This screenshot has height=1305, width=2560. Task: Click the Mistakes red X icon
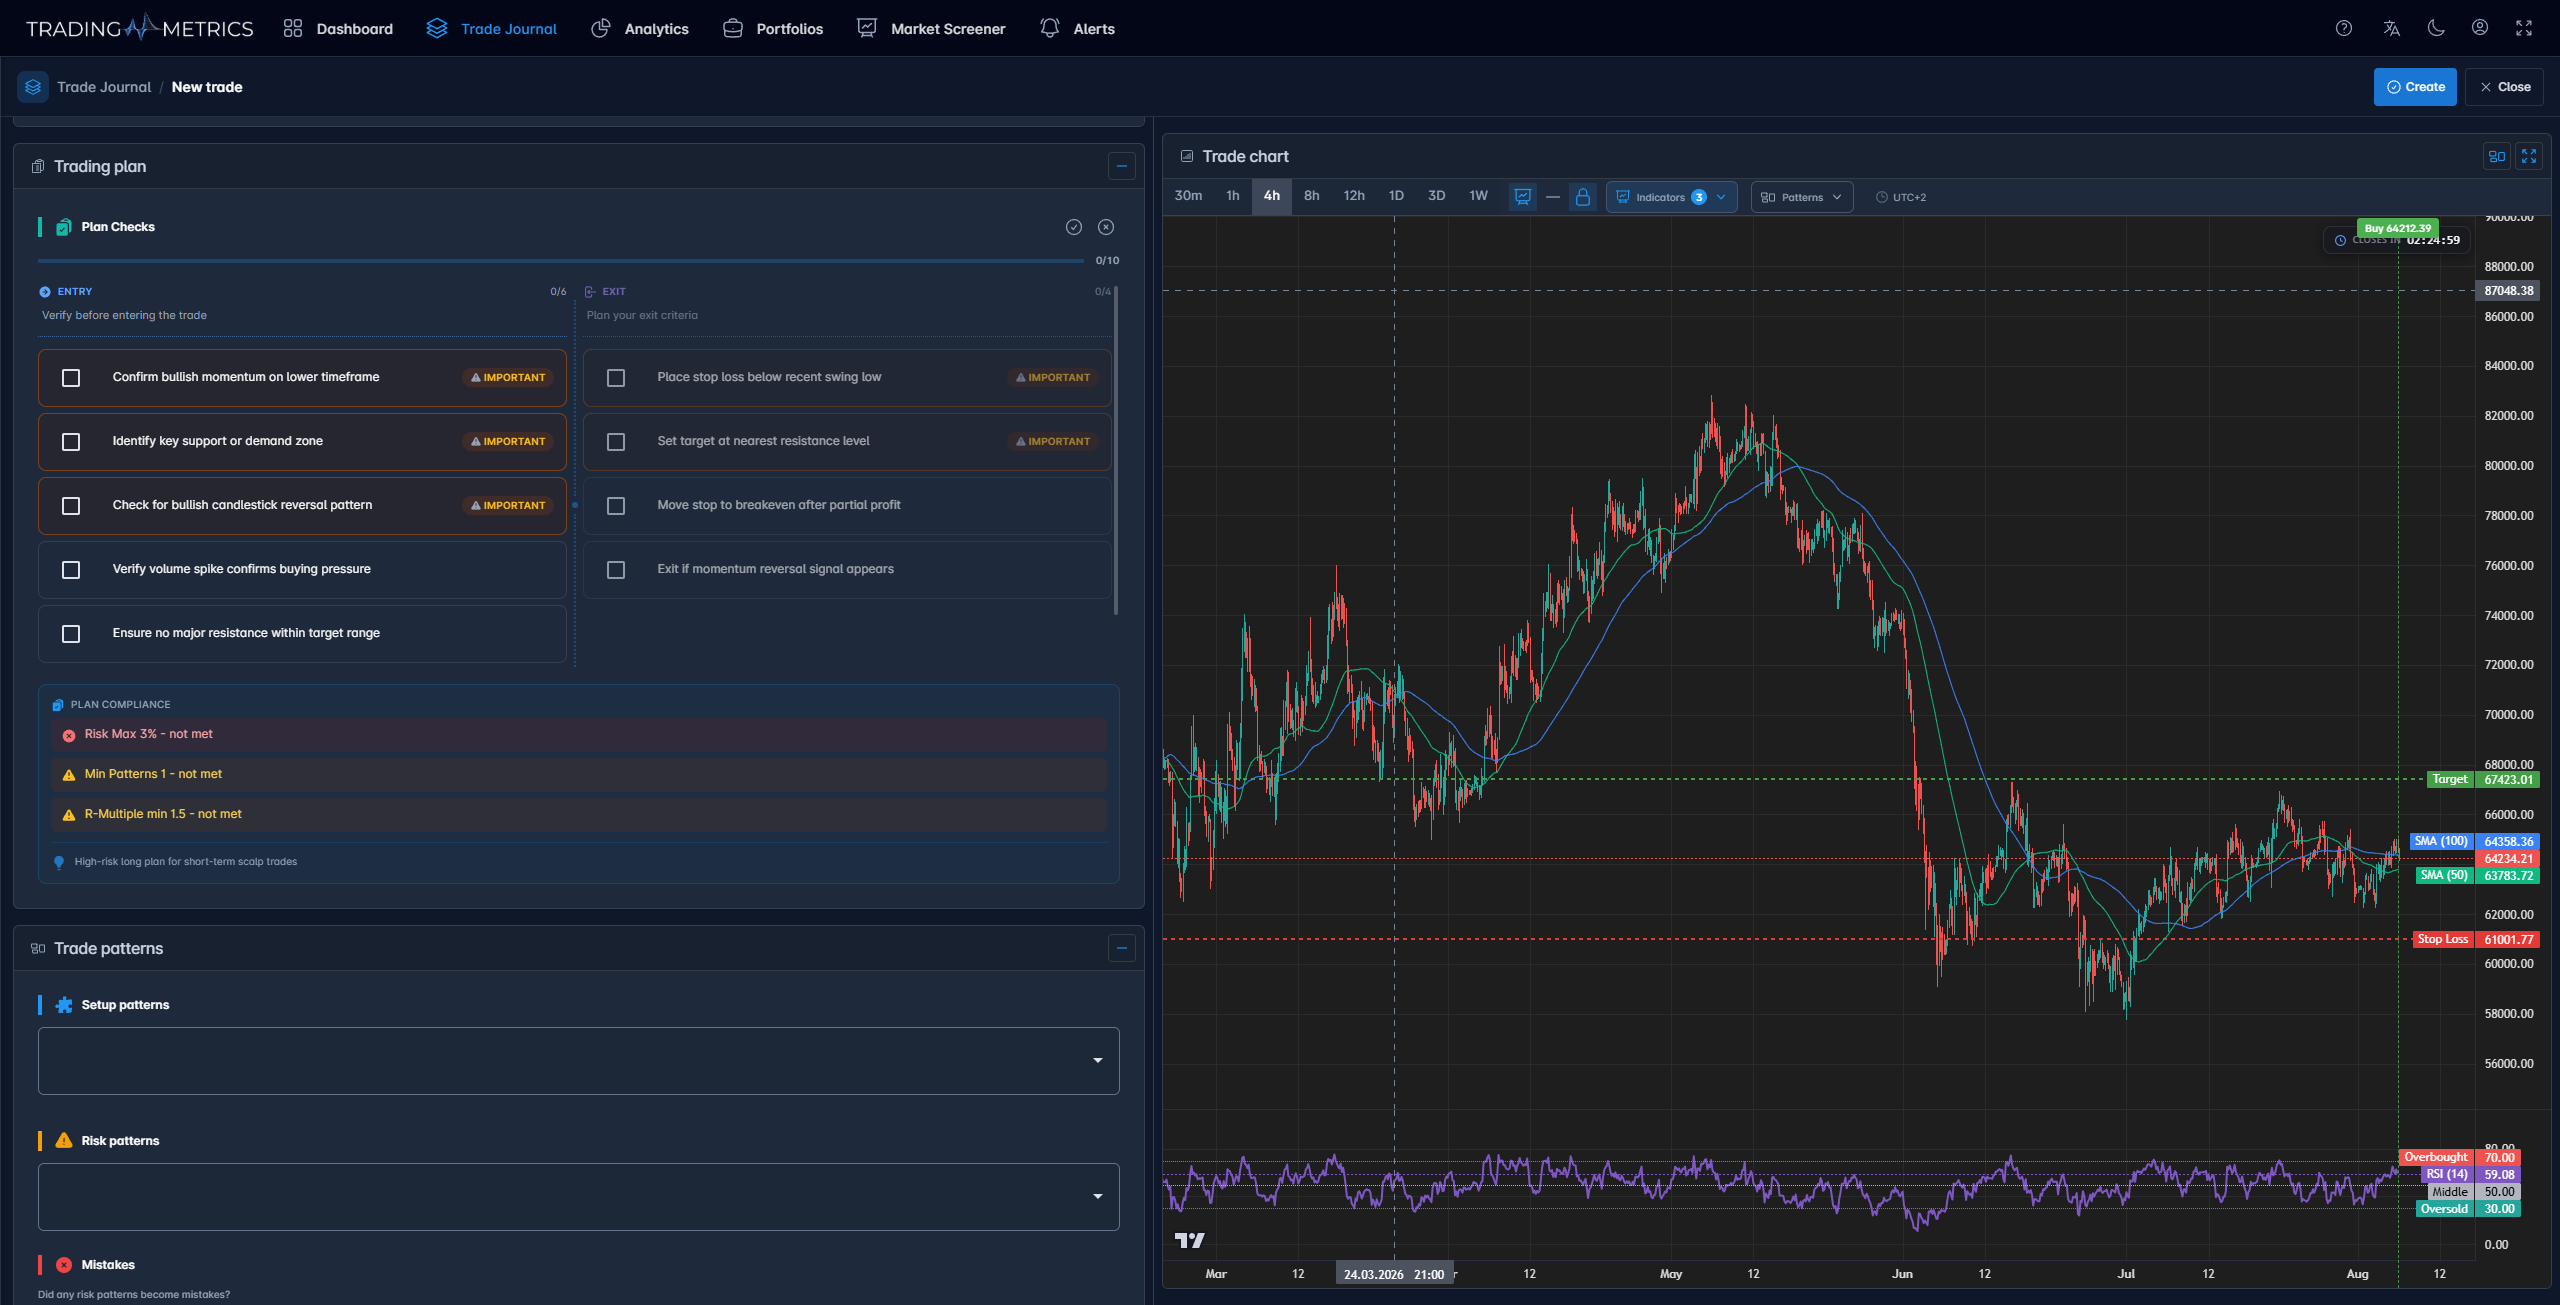[x=64, y=1265]
